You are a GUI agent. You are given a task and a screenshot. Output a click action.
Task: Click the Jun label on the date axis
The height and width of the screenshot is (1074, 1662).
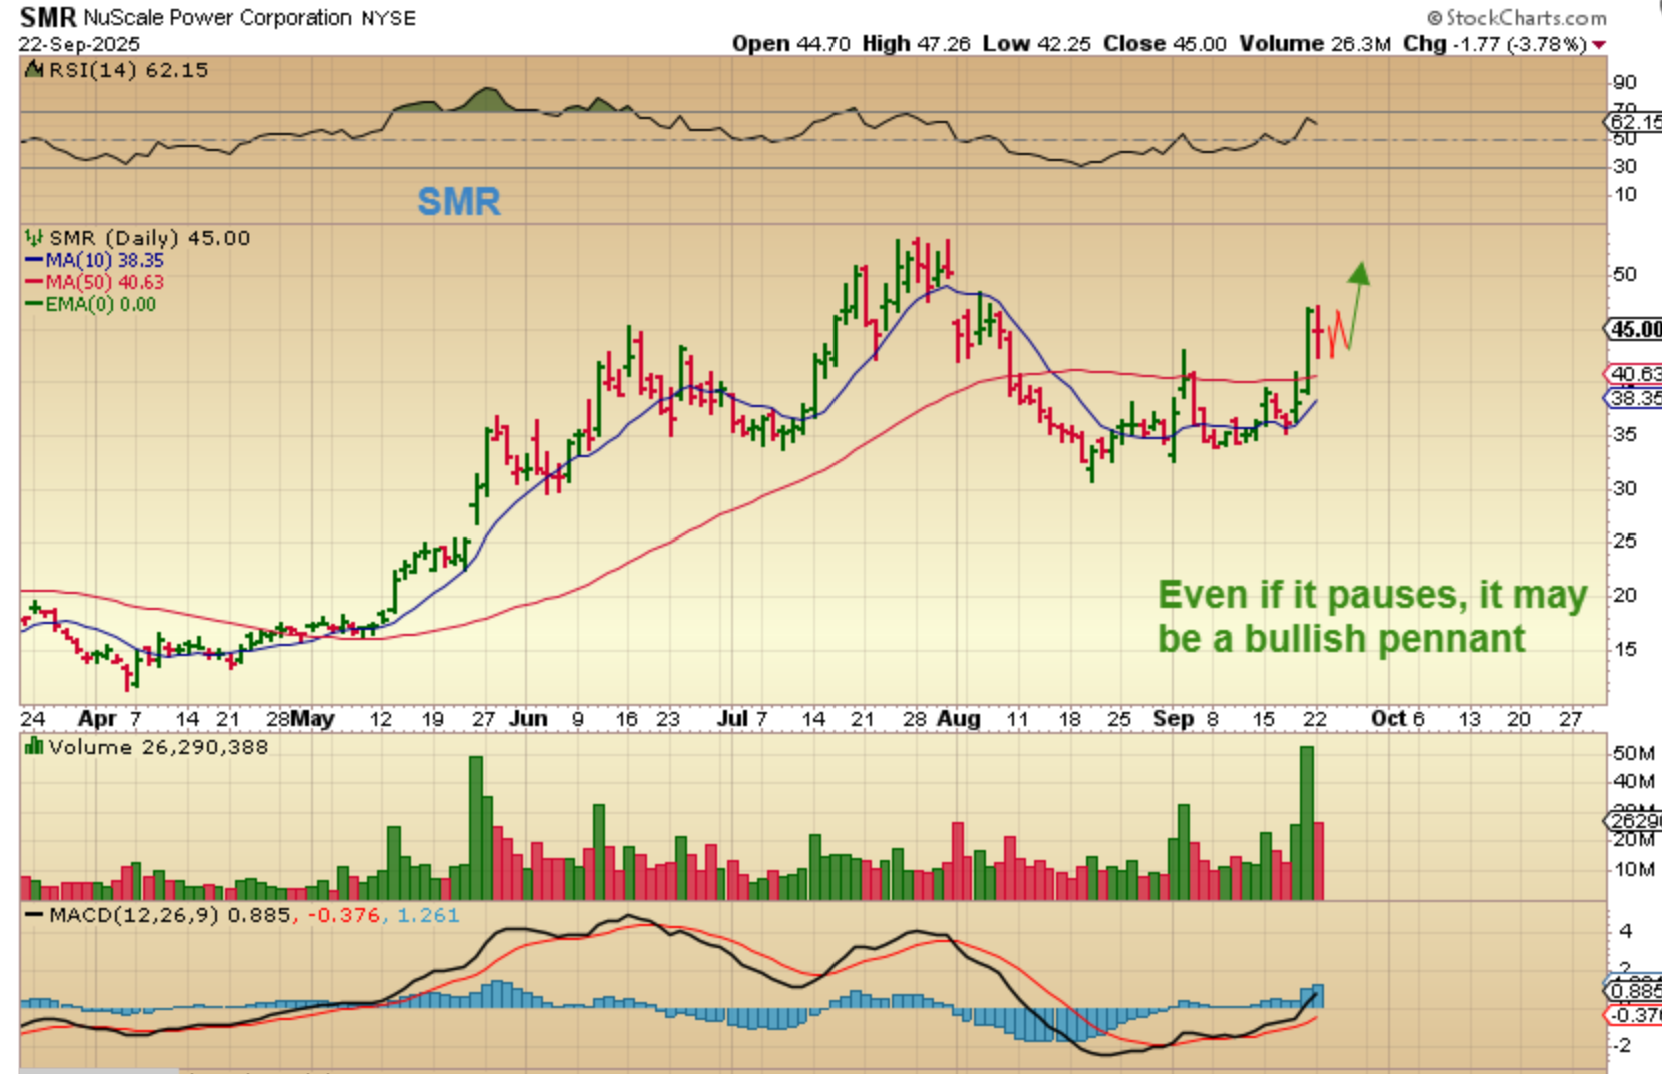click(x=528, y=718)
